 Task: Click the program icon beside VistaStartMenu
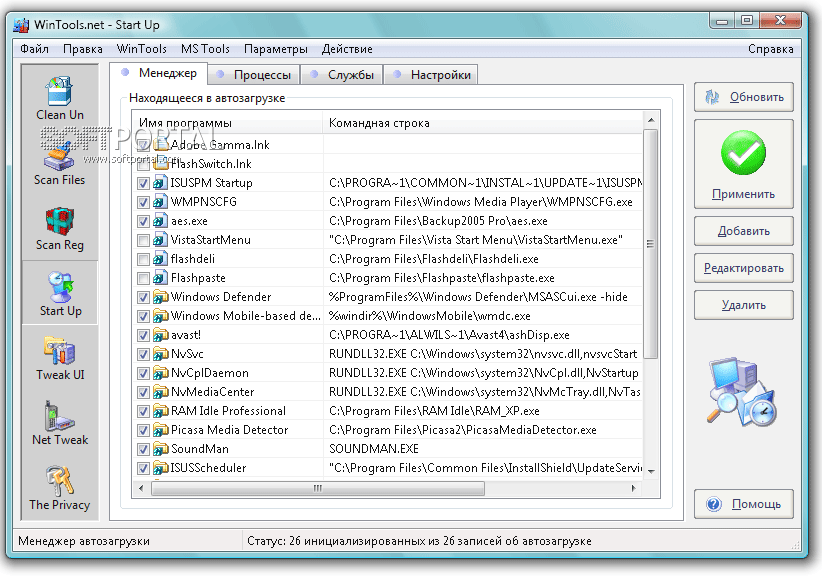[160, 240]
